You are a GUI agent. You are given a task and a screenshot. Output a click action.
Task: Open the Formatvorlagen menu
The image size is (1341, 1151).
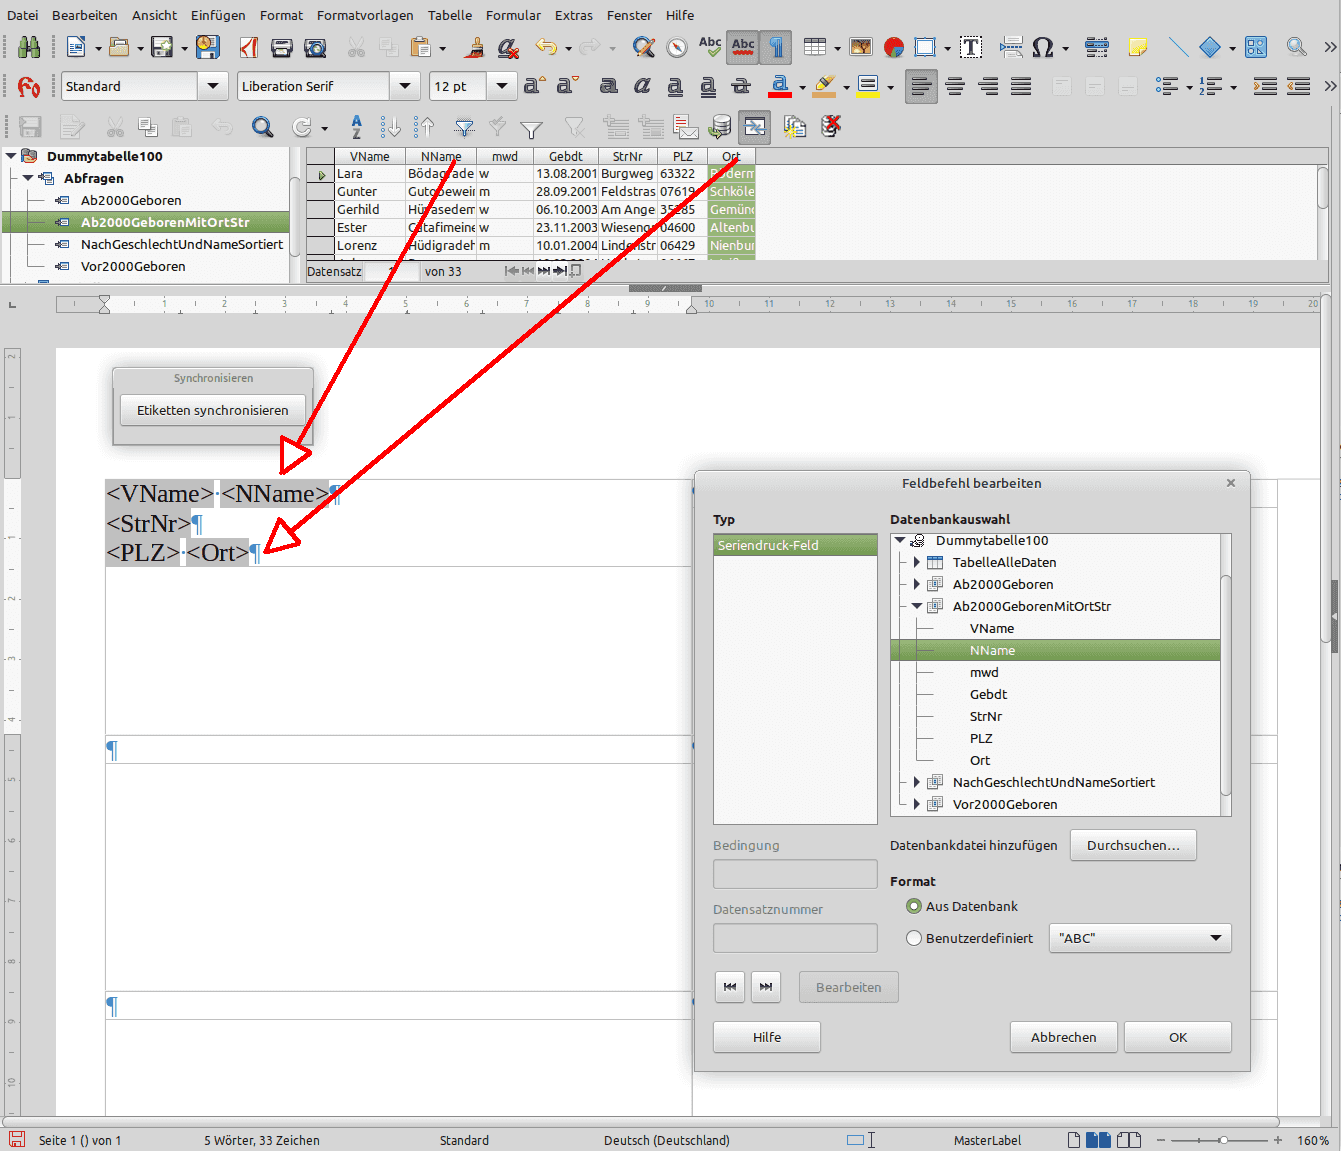(x=365, y=15)
